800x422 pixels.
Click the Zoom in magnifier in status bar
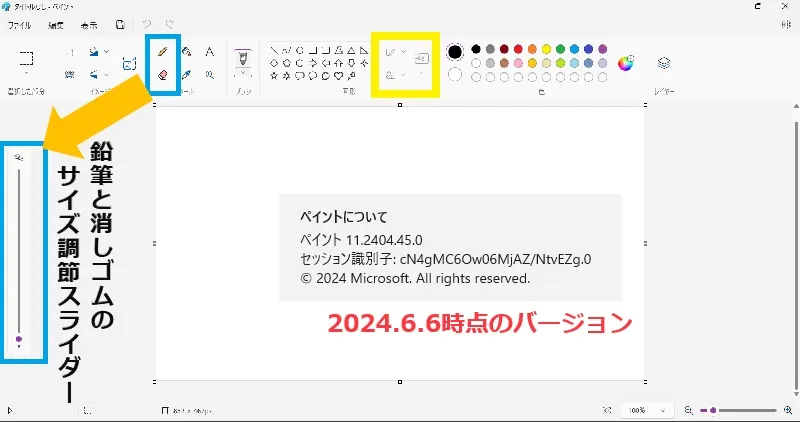click(788, 410)
